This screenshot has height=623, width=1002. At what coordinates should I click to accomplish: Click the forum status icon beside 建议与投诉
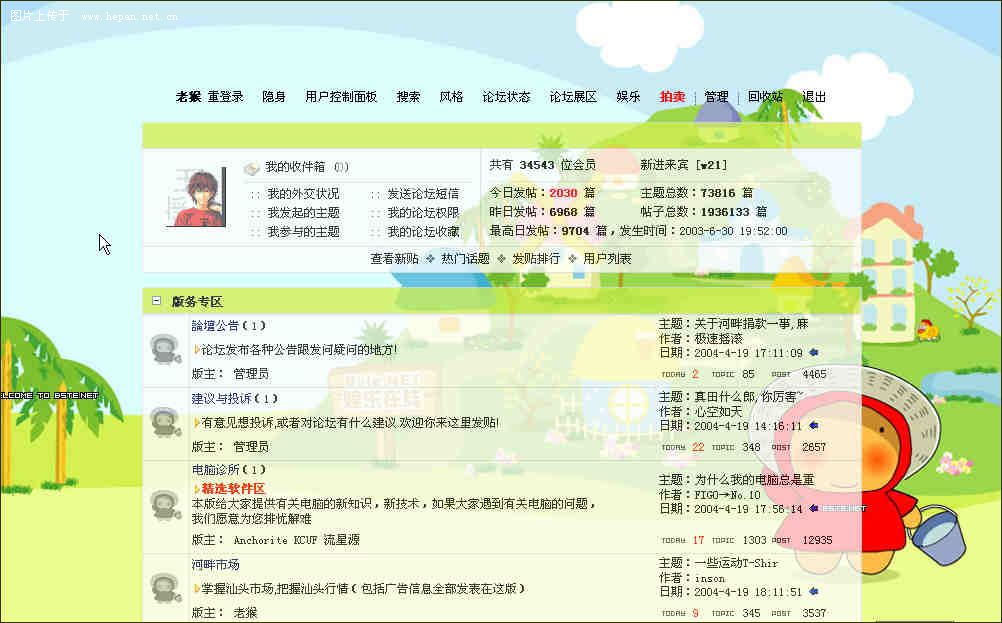(166, 422)
